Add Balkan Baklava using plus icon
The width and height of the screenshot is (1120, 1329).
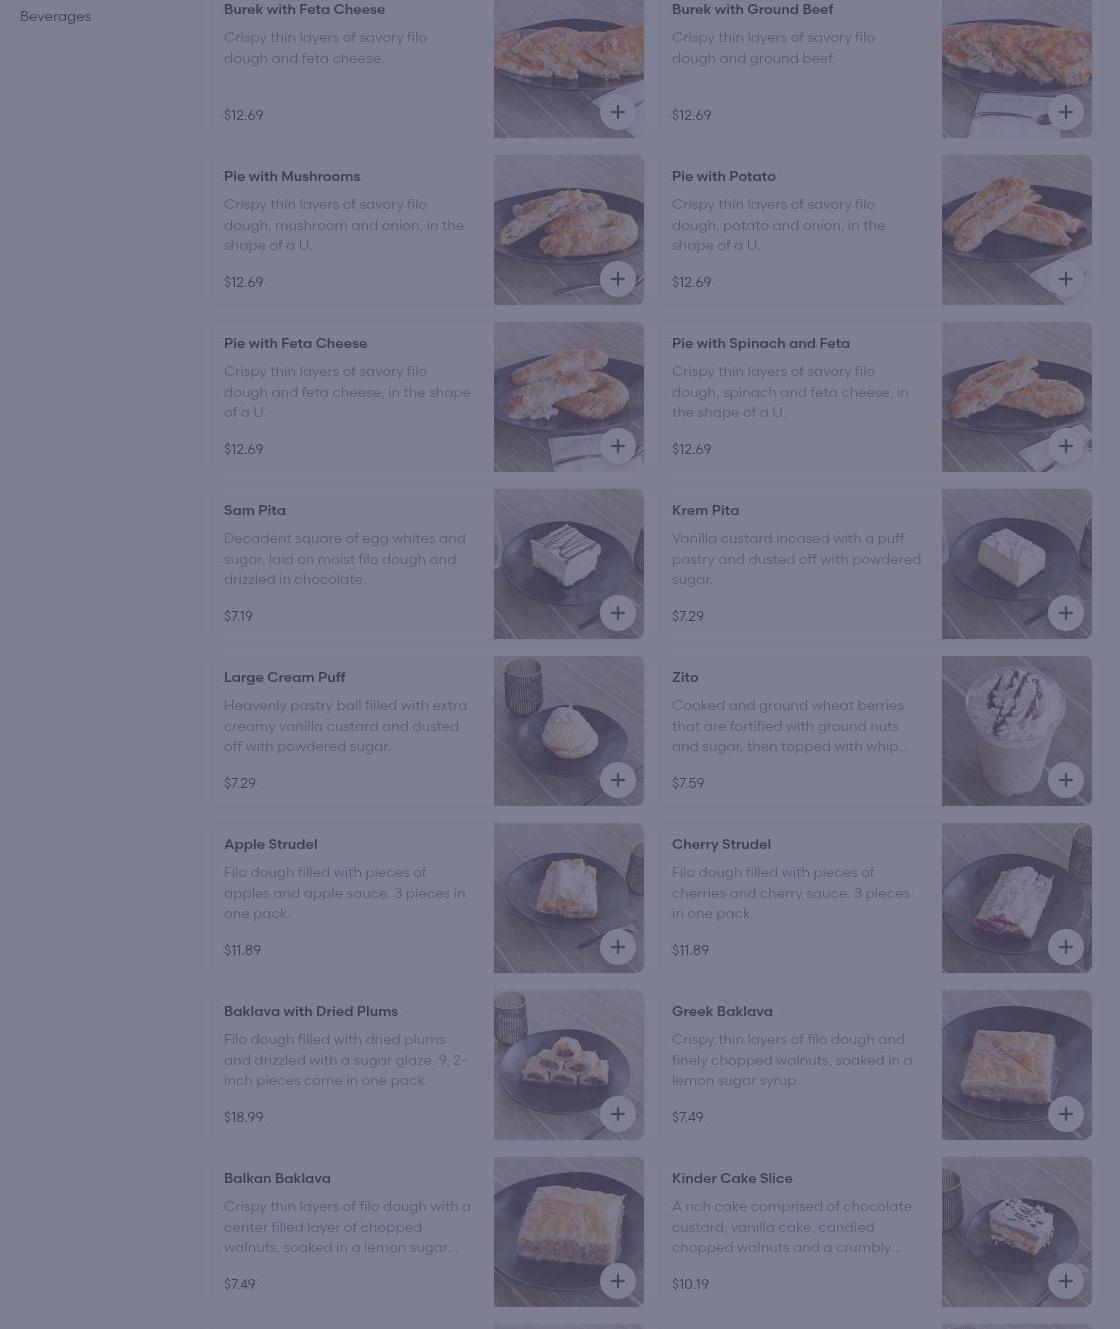pos(618,1281)
